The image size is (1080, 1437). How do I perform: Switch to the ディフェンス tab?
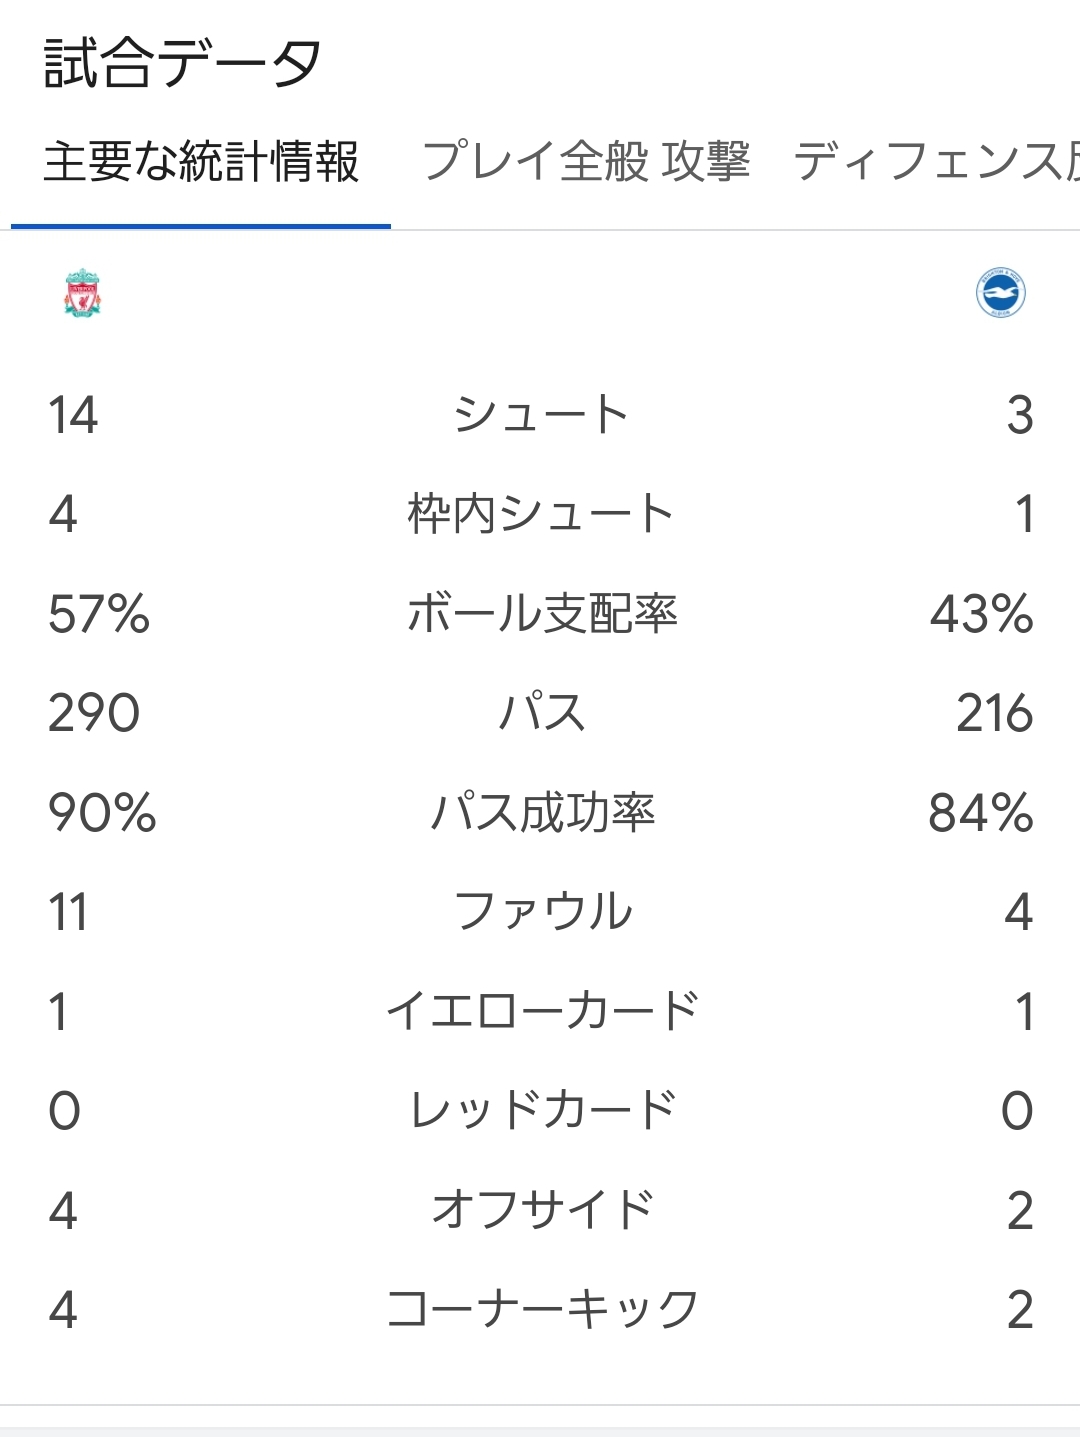tap(930, 162)
